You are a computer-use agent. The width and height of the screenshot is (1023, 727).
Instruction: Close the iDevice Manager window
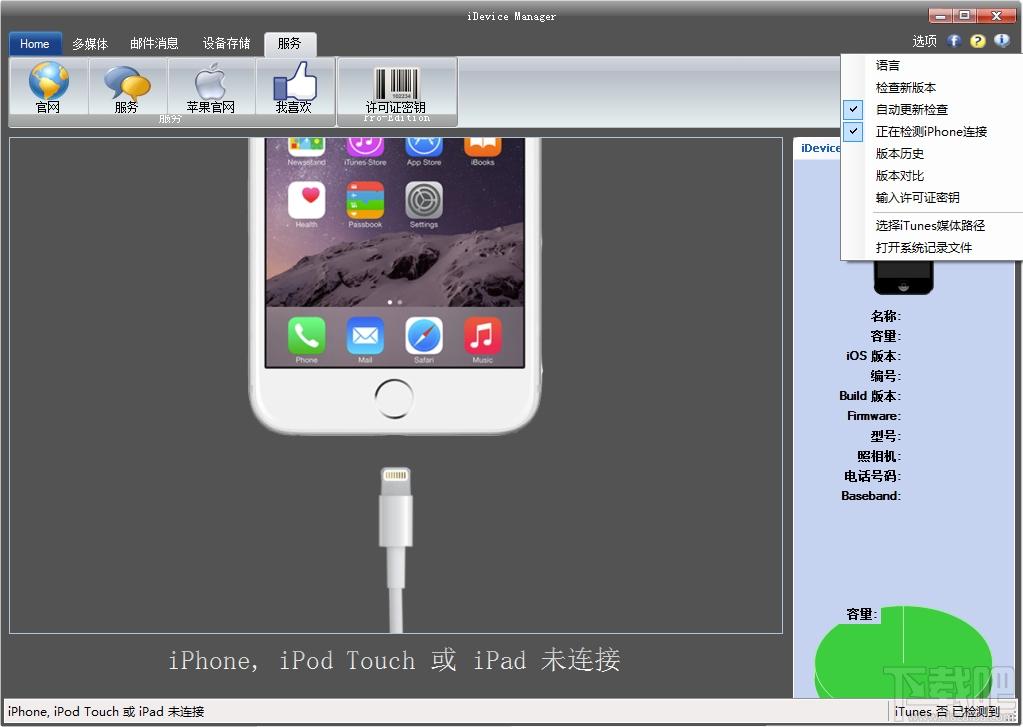click(x=996, y=16)
